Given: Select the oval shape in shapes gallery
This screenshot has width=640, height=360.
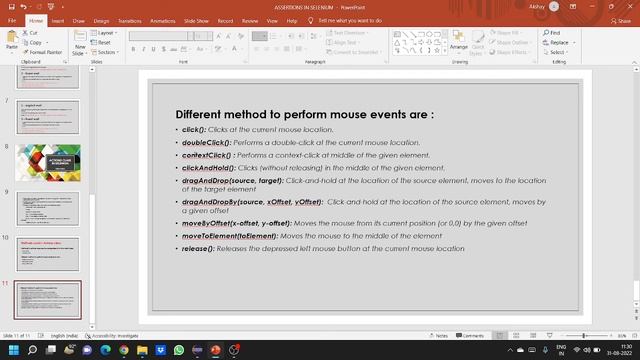Looking at the screenshot, I should pyautogui.click(x=429, y=34).
